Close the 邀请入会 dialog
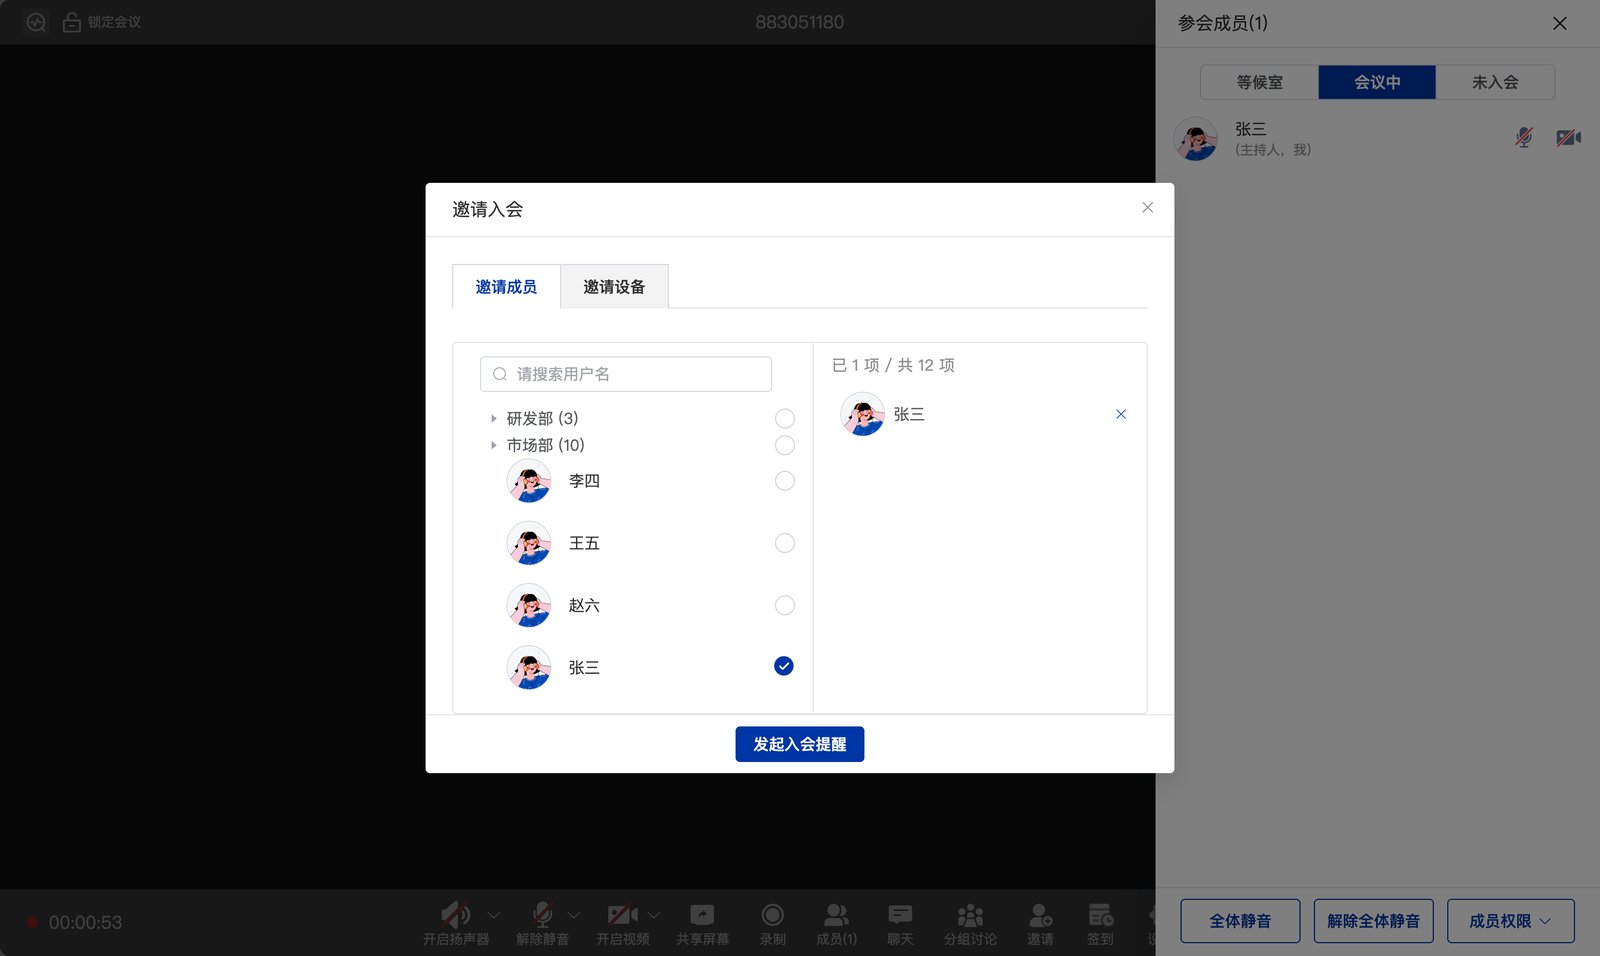Viewport: 1600px width, 956px height. click(x=1148, y=208)
